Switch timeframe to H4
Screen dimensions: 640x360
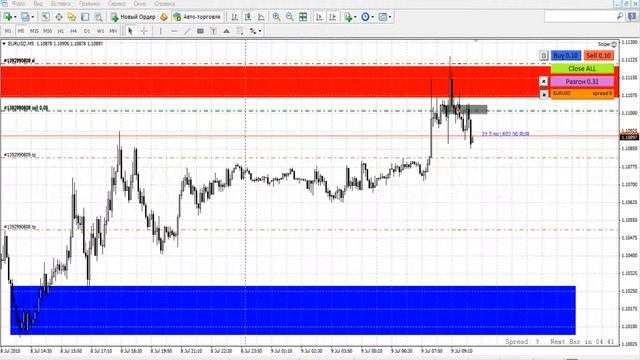pyautogui.click(x=73, y=31)
